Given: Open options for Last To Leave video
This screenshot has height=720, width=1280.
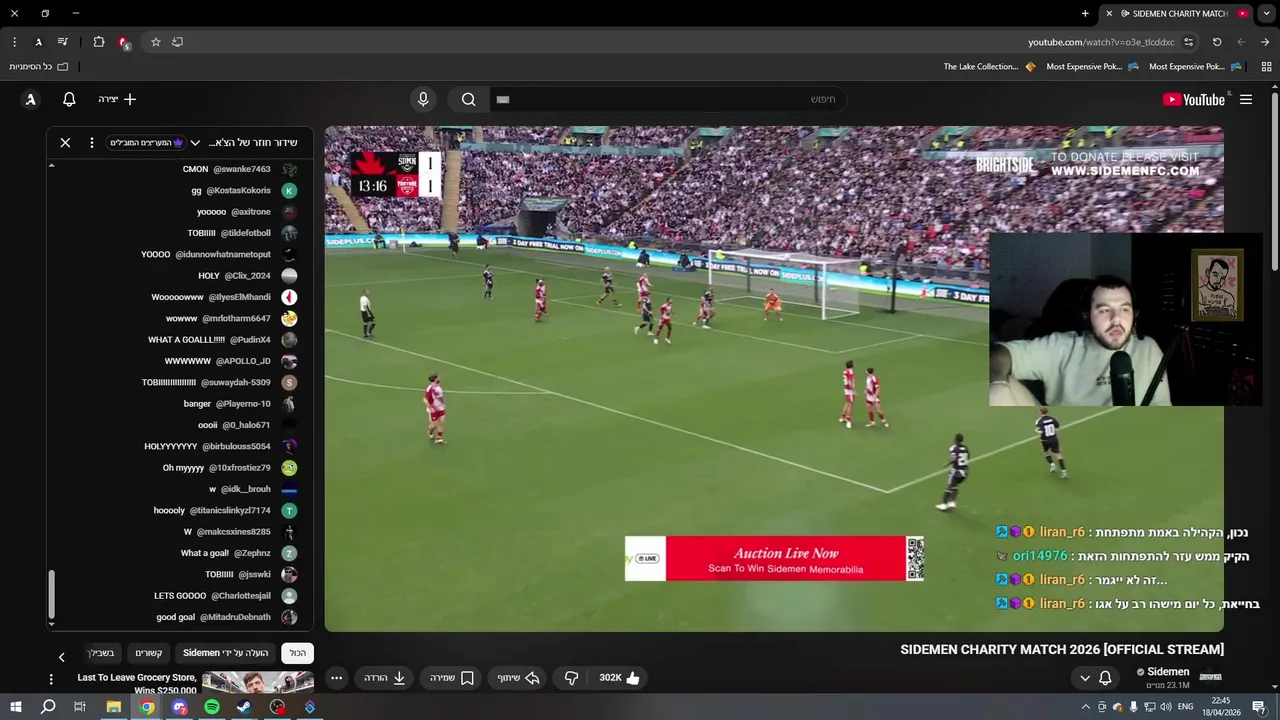Looking at the screenshot, I should coord(51,679).
